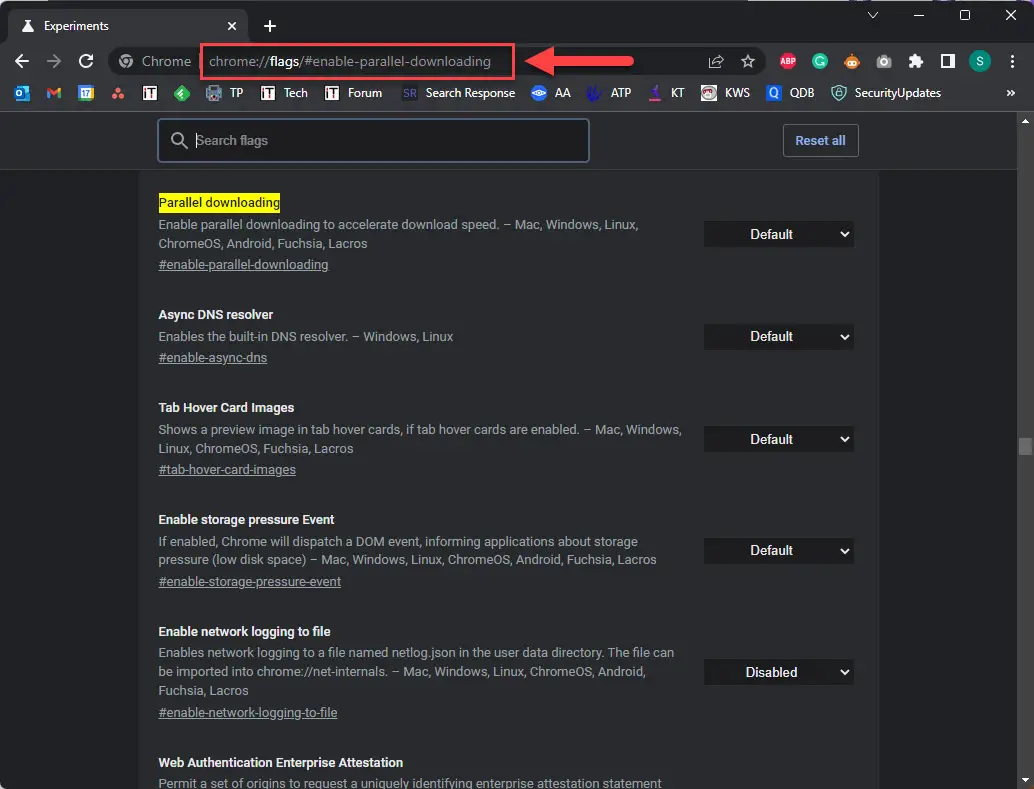The width and height of the screenshot is (1034, 789).
Task: Click the camera screenshot extension icon
Action: (x=884, y=61)
